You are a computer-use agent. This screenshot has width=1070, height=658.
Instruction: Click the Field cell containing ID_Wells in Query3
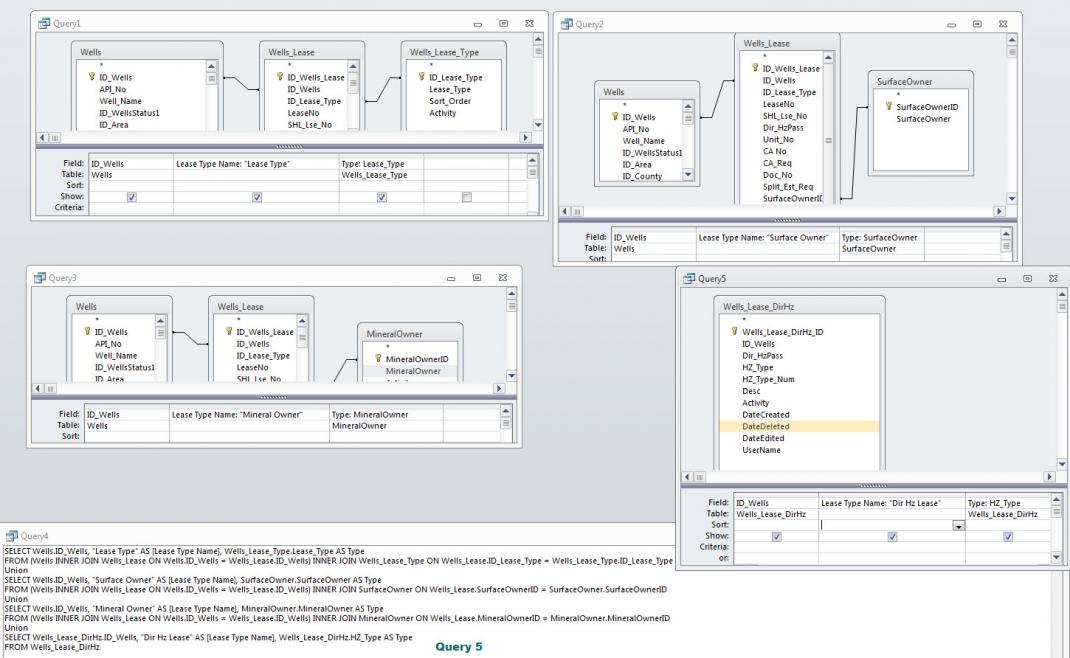(x=127, y=414)
